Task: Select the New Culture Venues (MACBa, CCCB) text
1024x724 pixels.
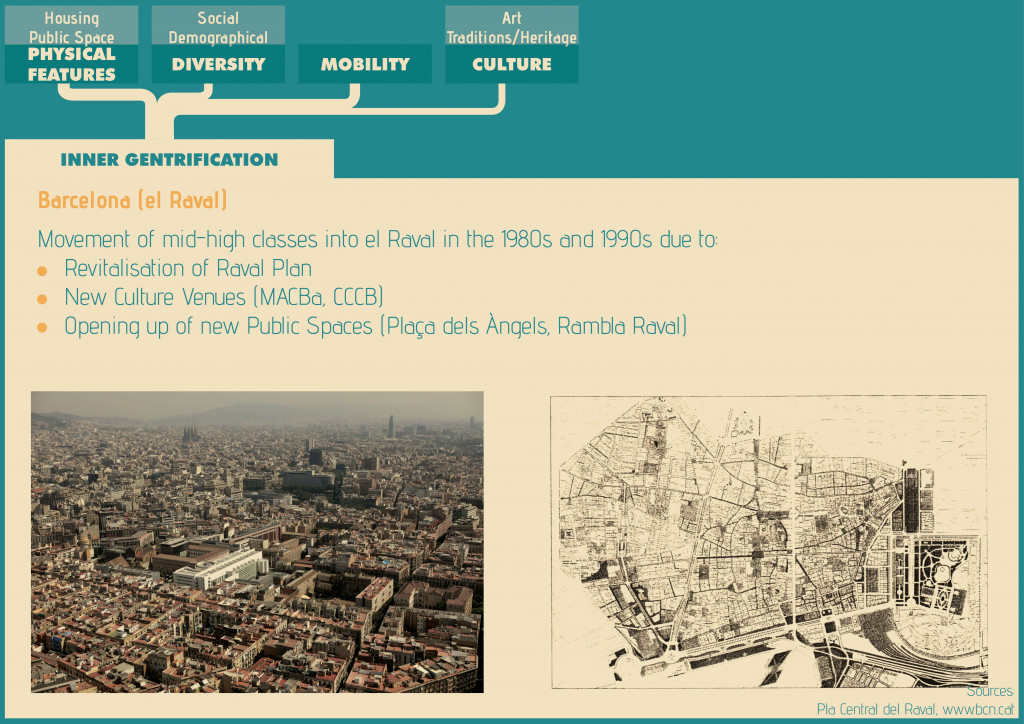Action: point(224,298)
